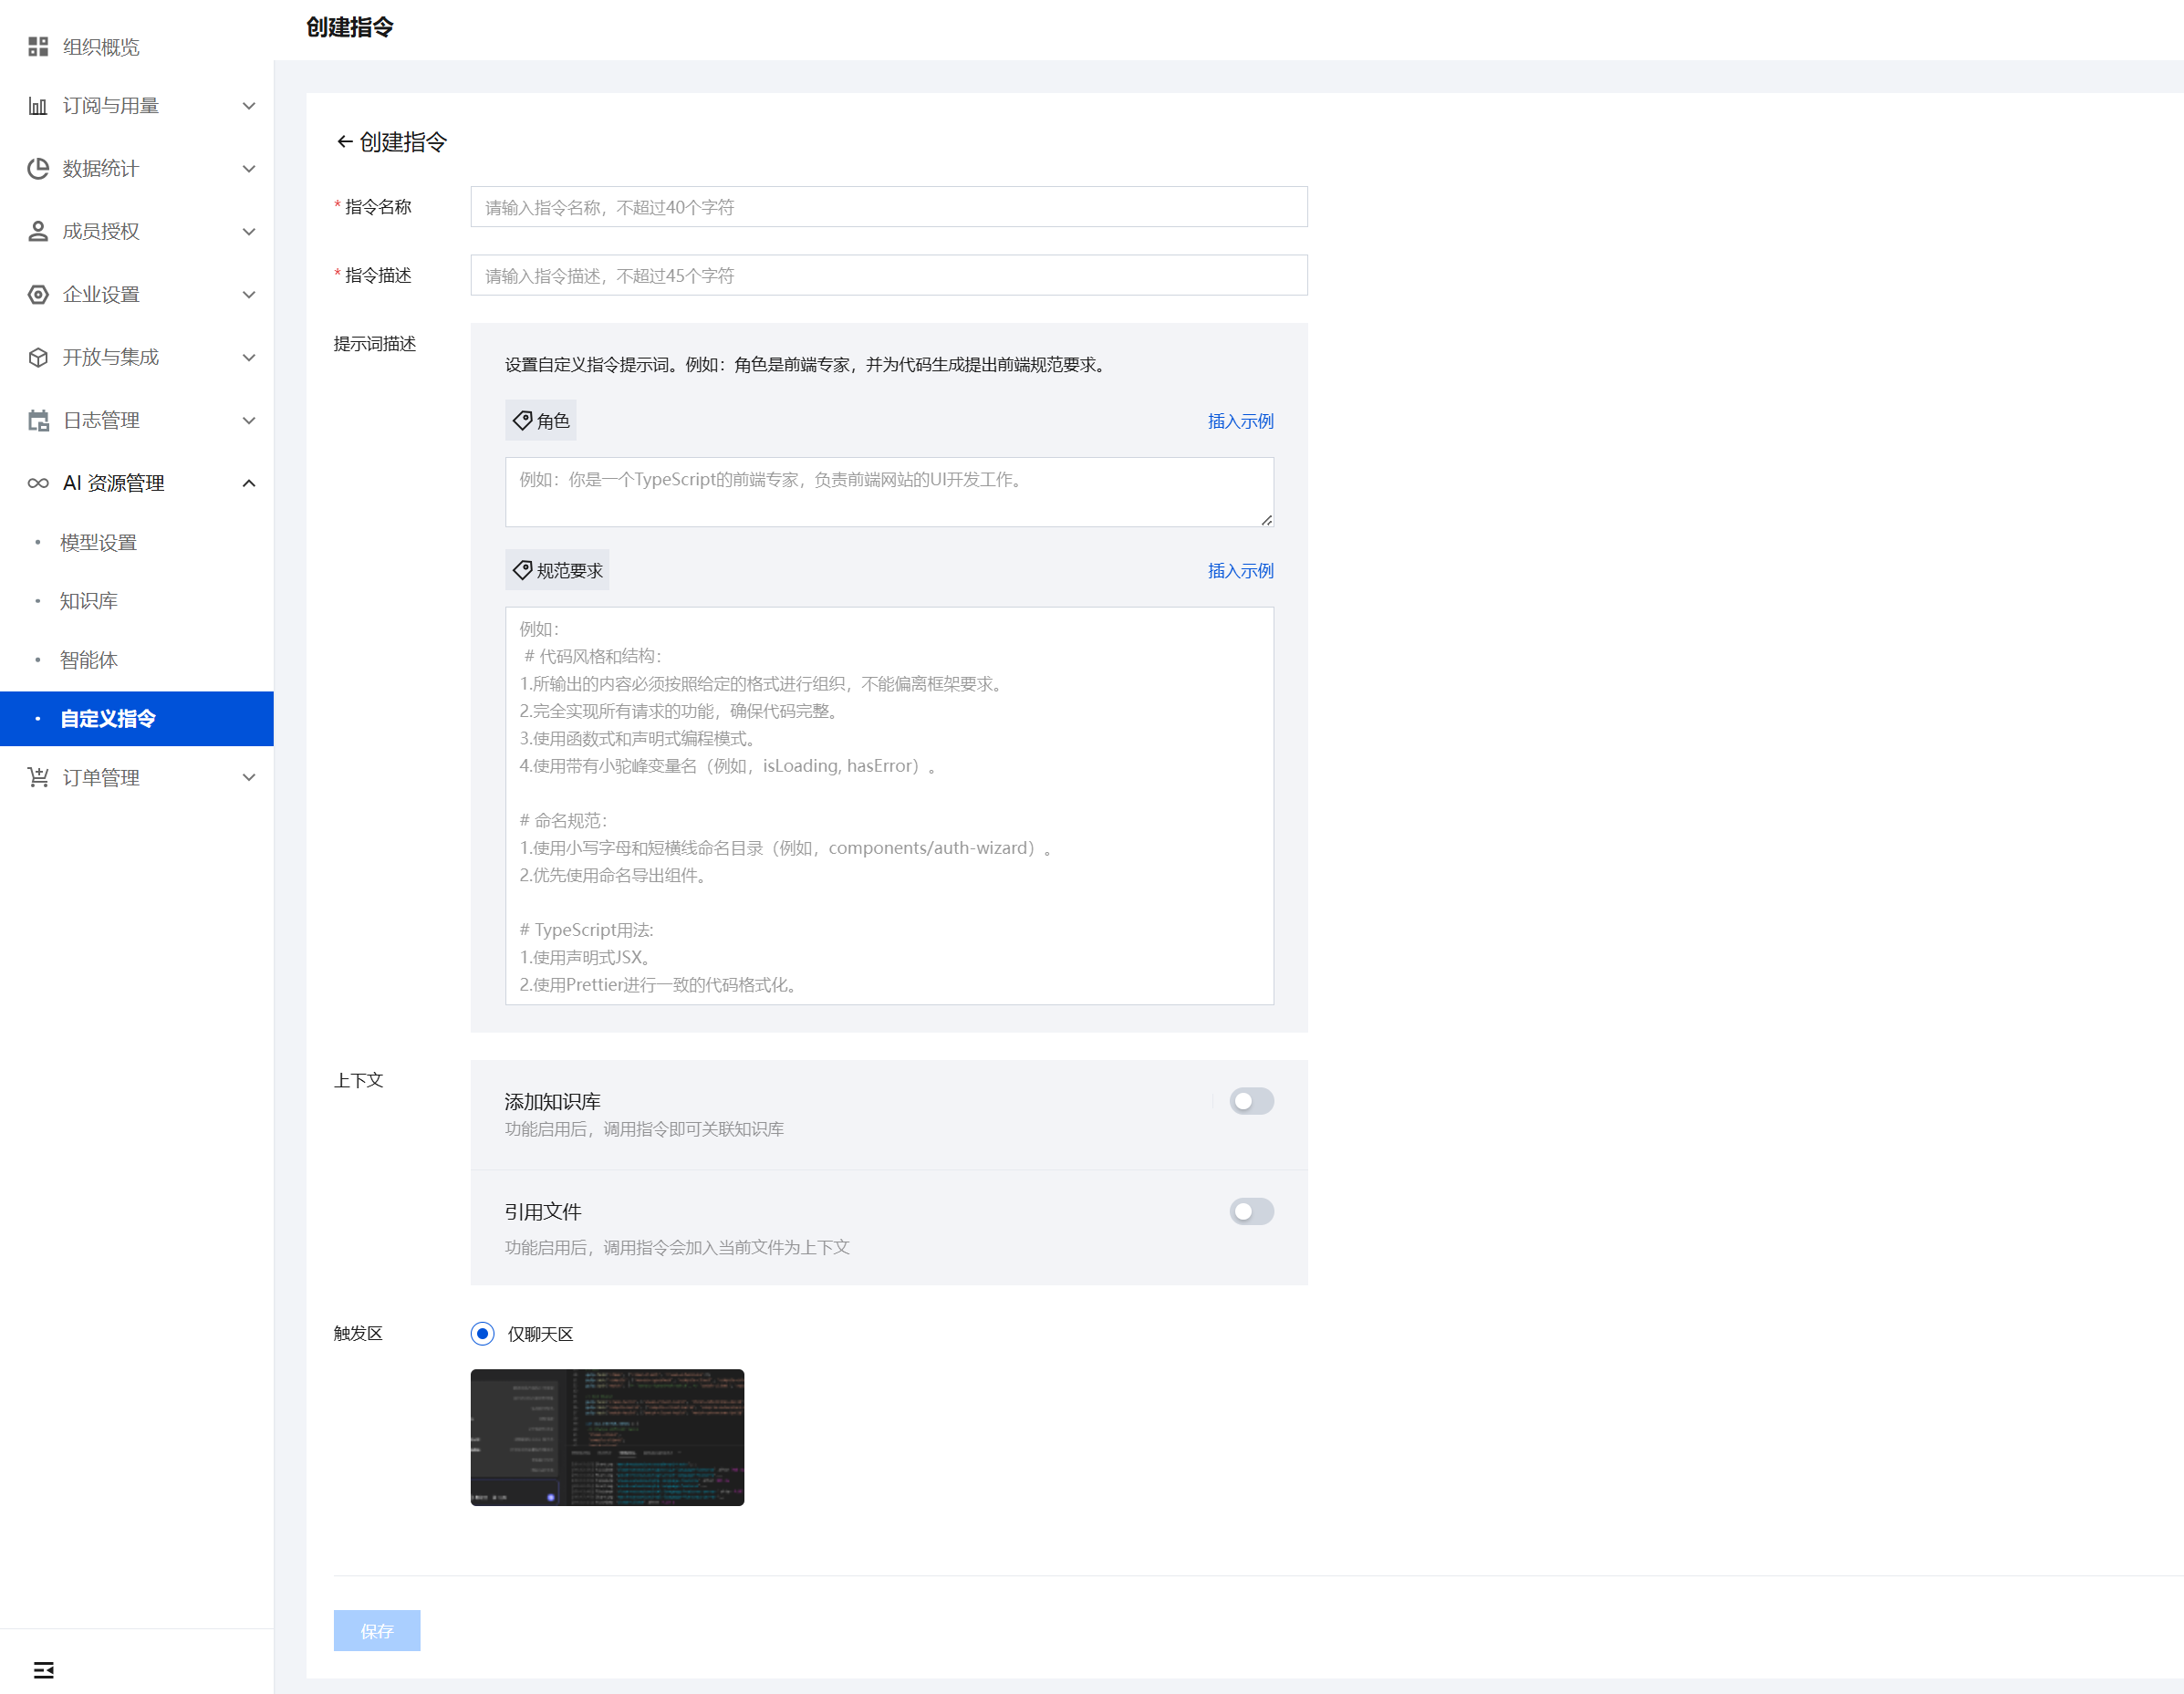Click the 指令名称 input field
The width and height of the screenshot is (2184, 1694).
(x=888, y=207)
